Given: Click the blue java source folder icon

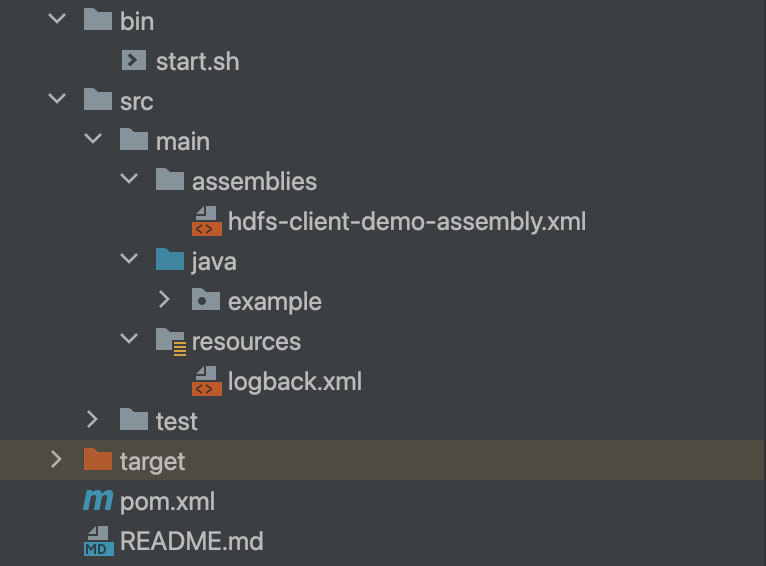Looking at the screenshot, I should 170,261.
